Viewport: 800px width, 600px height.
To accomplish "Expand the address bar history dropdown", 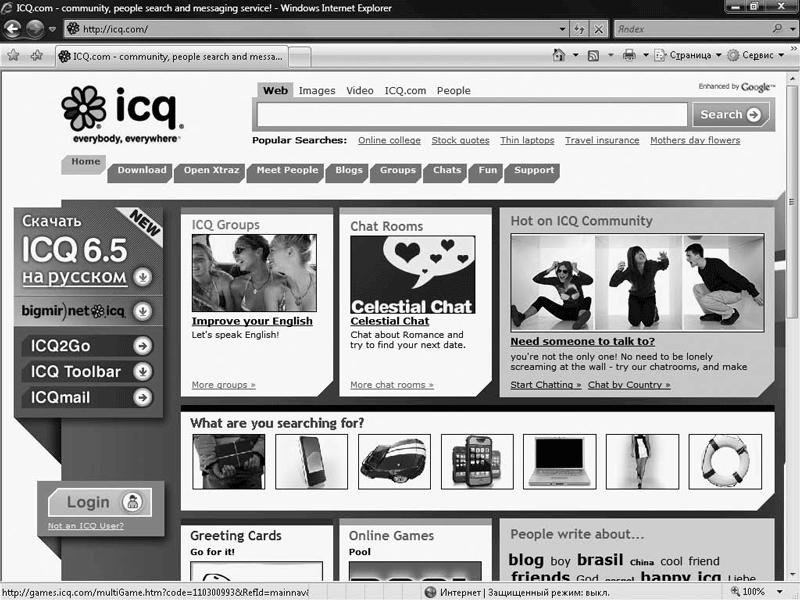I will tap(562, 29).
